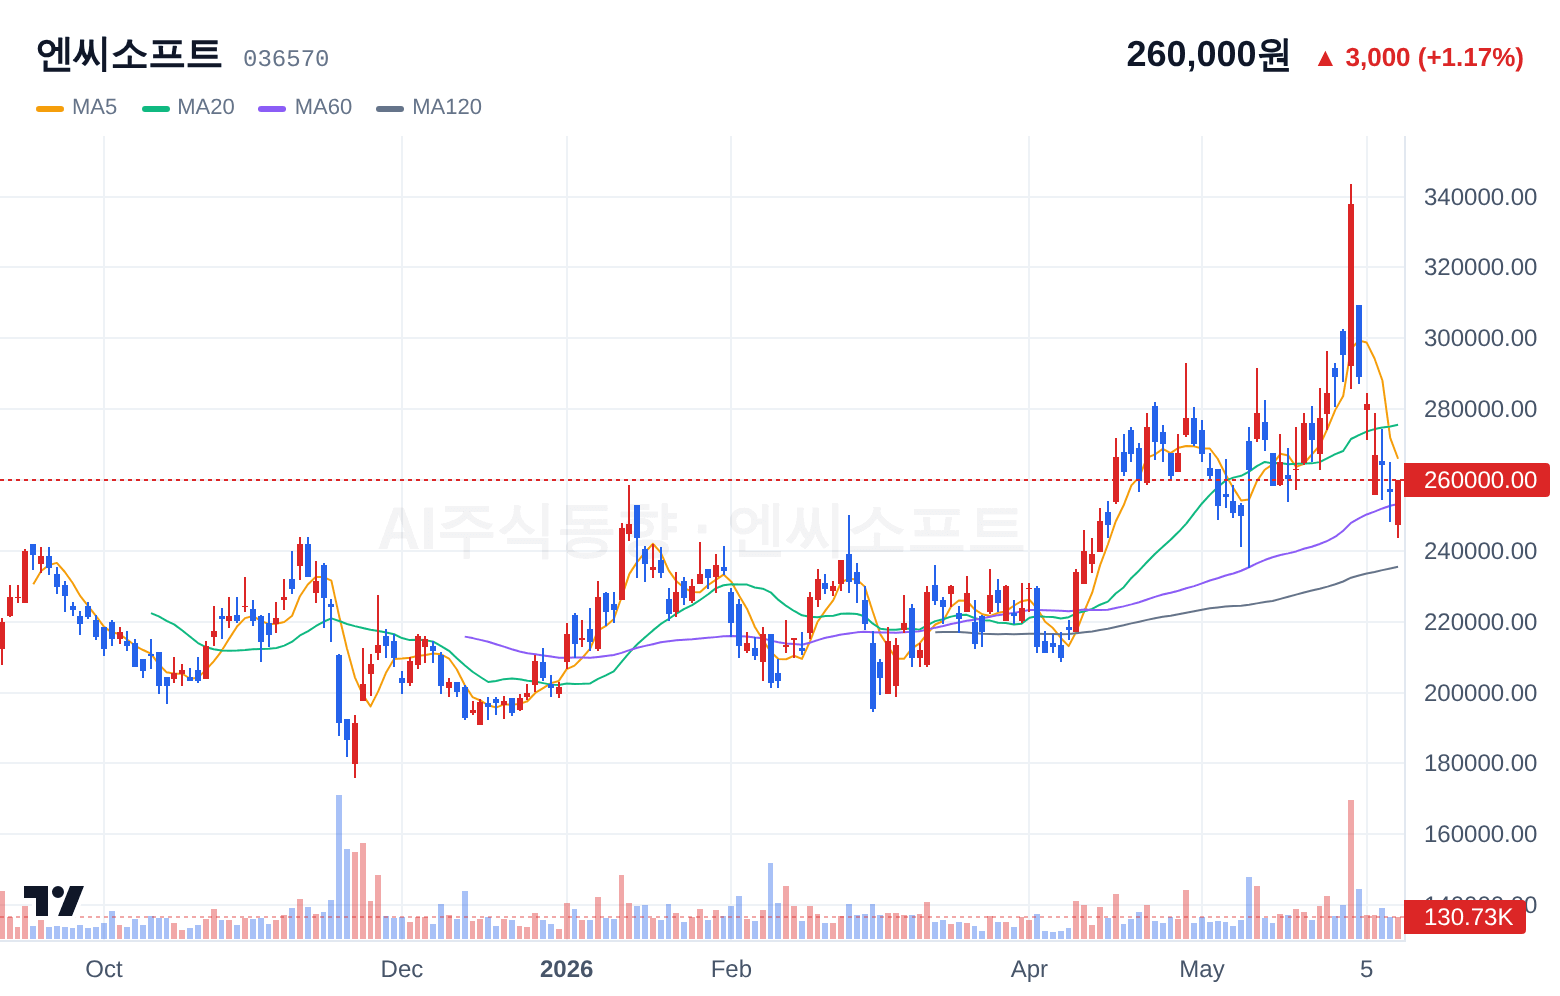Click the red up-triangle price change icon
1560x996 pixels.
(1325, 58)
